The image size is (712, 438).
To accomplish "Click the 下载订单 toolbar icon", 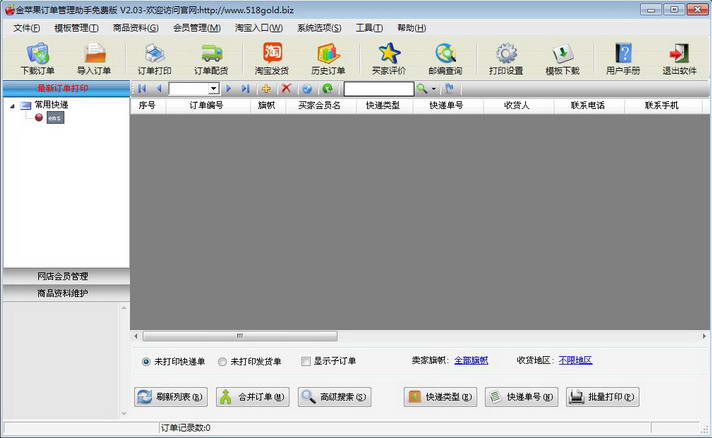I will [38, 59].
